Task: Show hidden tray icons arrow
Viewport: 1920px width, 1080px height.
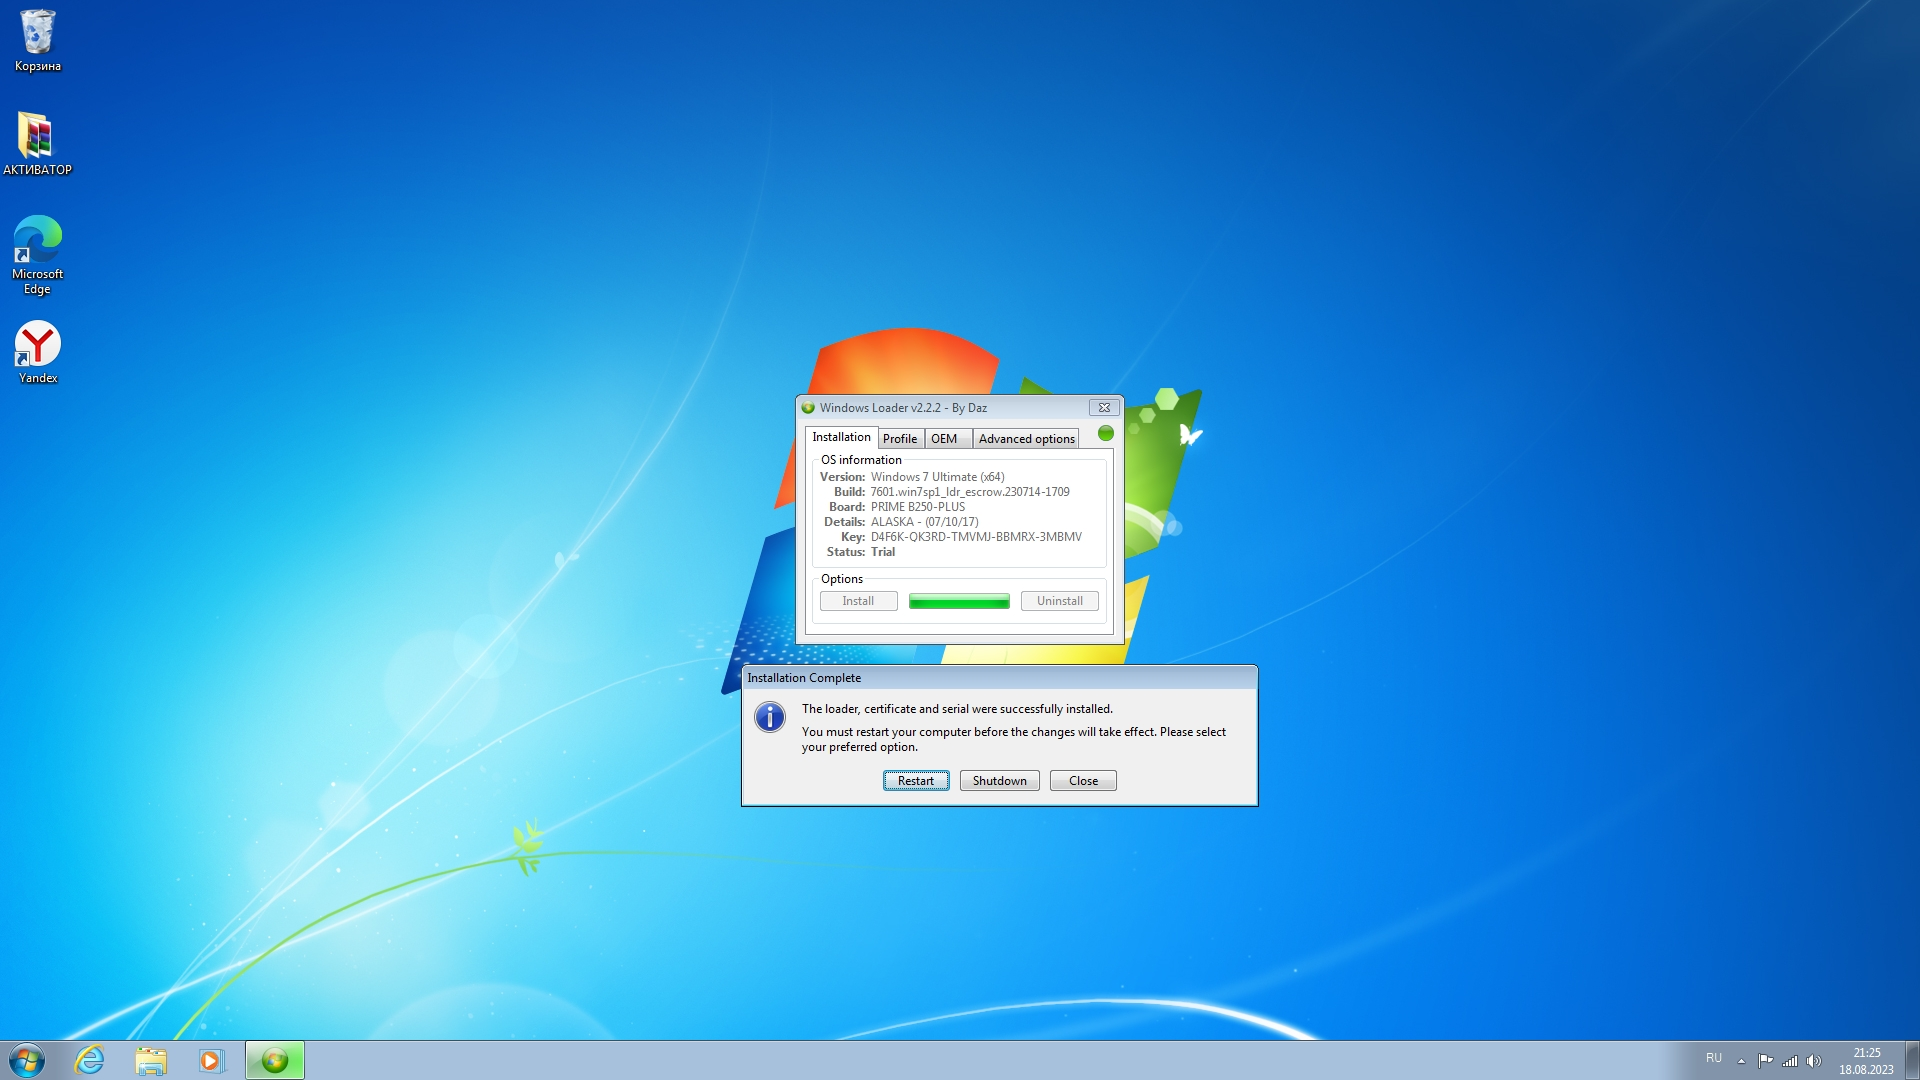Action: (x=1741, y=1061)
